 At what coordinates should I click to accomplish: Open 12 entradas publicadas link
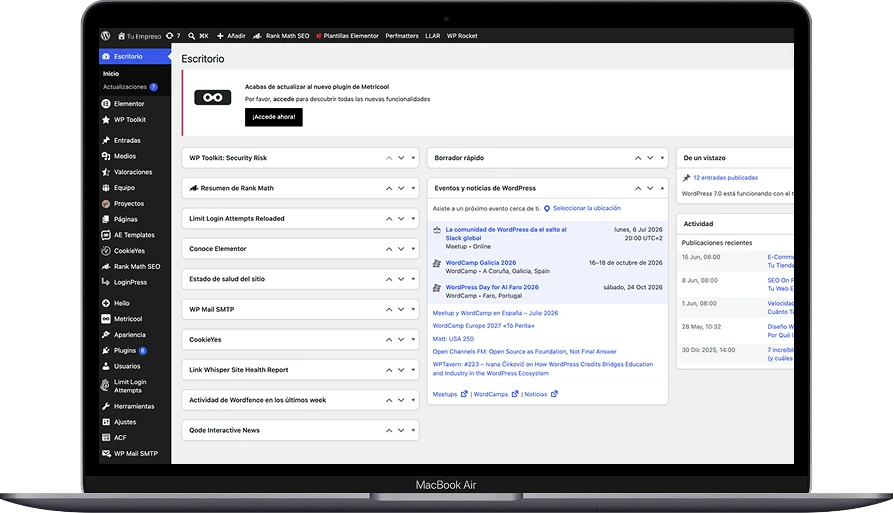point(725,178)
